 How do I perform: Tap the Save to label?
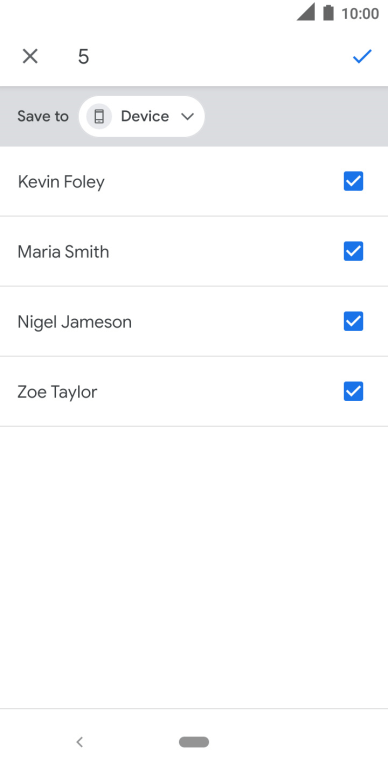[43, 116]
